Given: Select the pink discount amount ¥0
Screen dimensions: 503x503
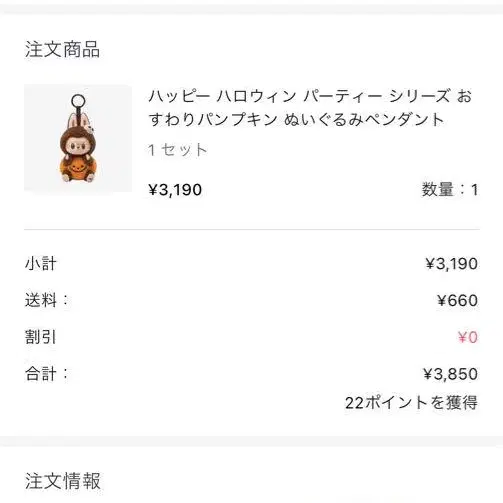Looking at the screenshot, I should [x=468, y=337].
